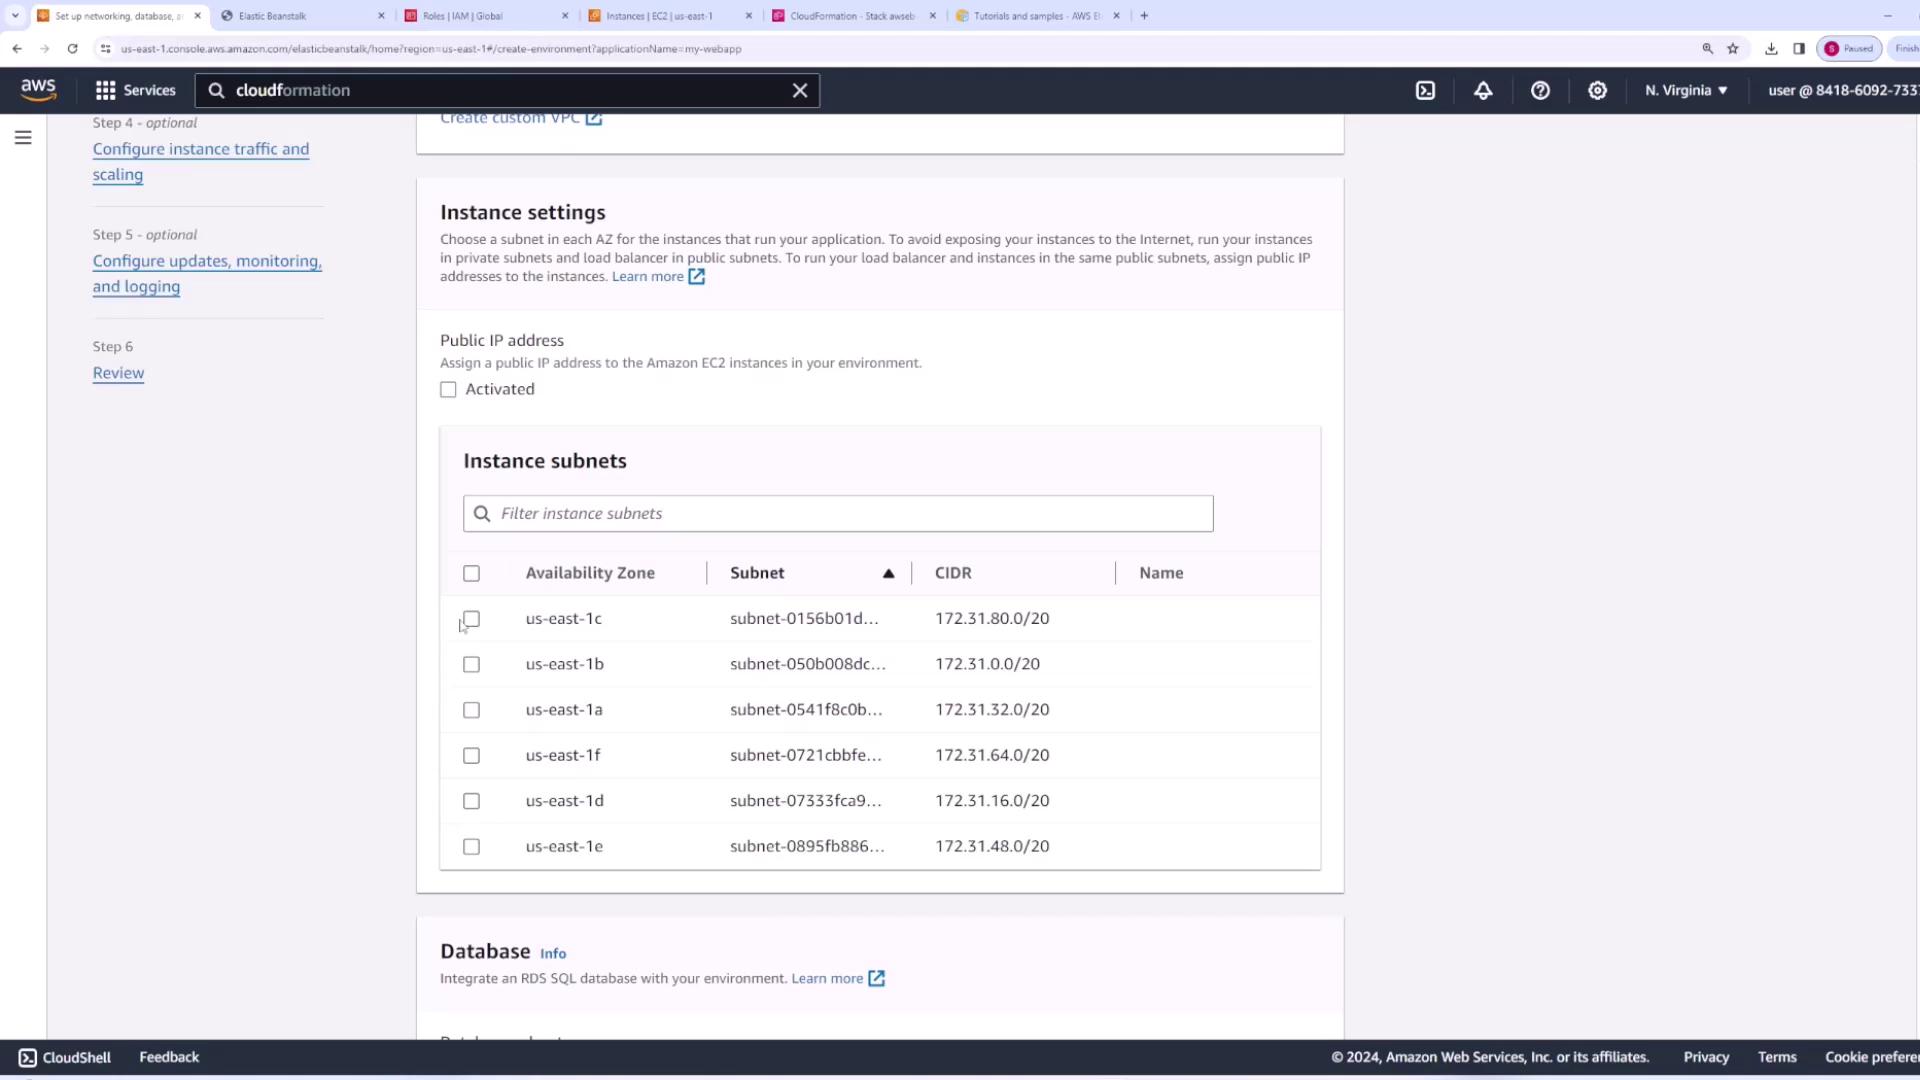This screenshot has height=1080, width=1920.
Task: Open the user account menu dropdown
Action: (1842, 90)
